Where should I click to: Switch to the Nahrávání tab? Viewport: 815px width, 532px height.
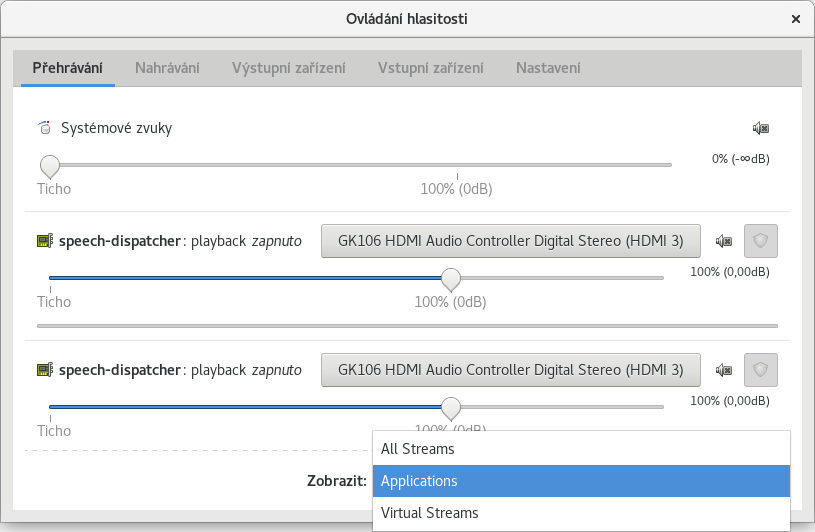tap(167, 68)
